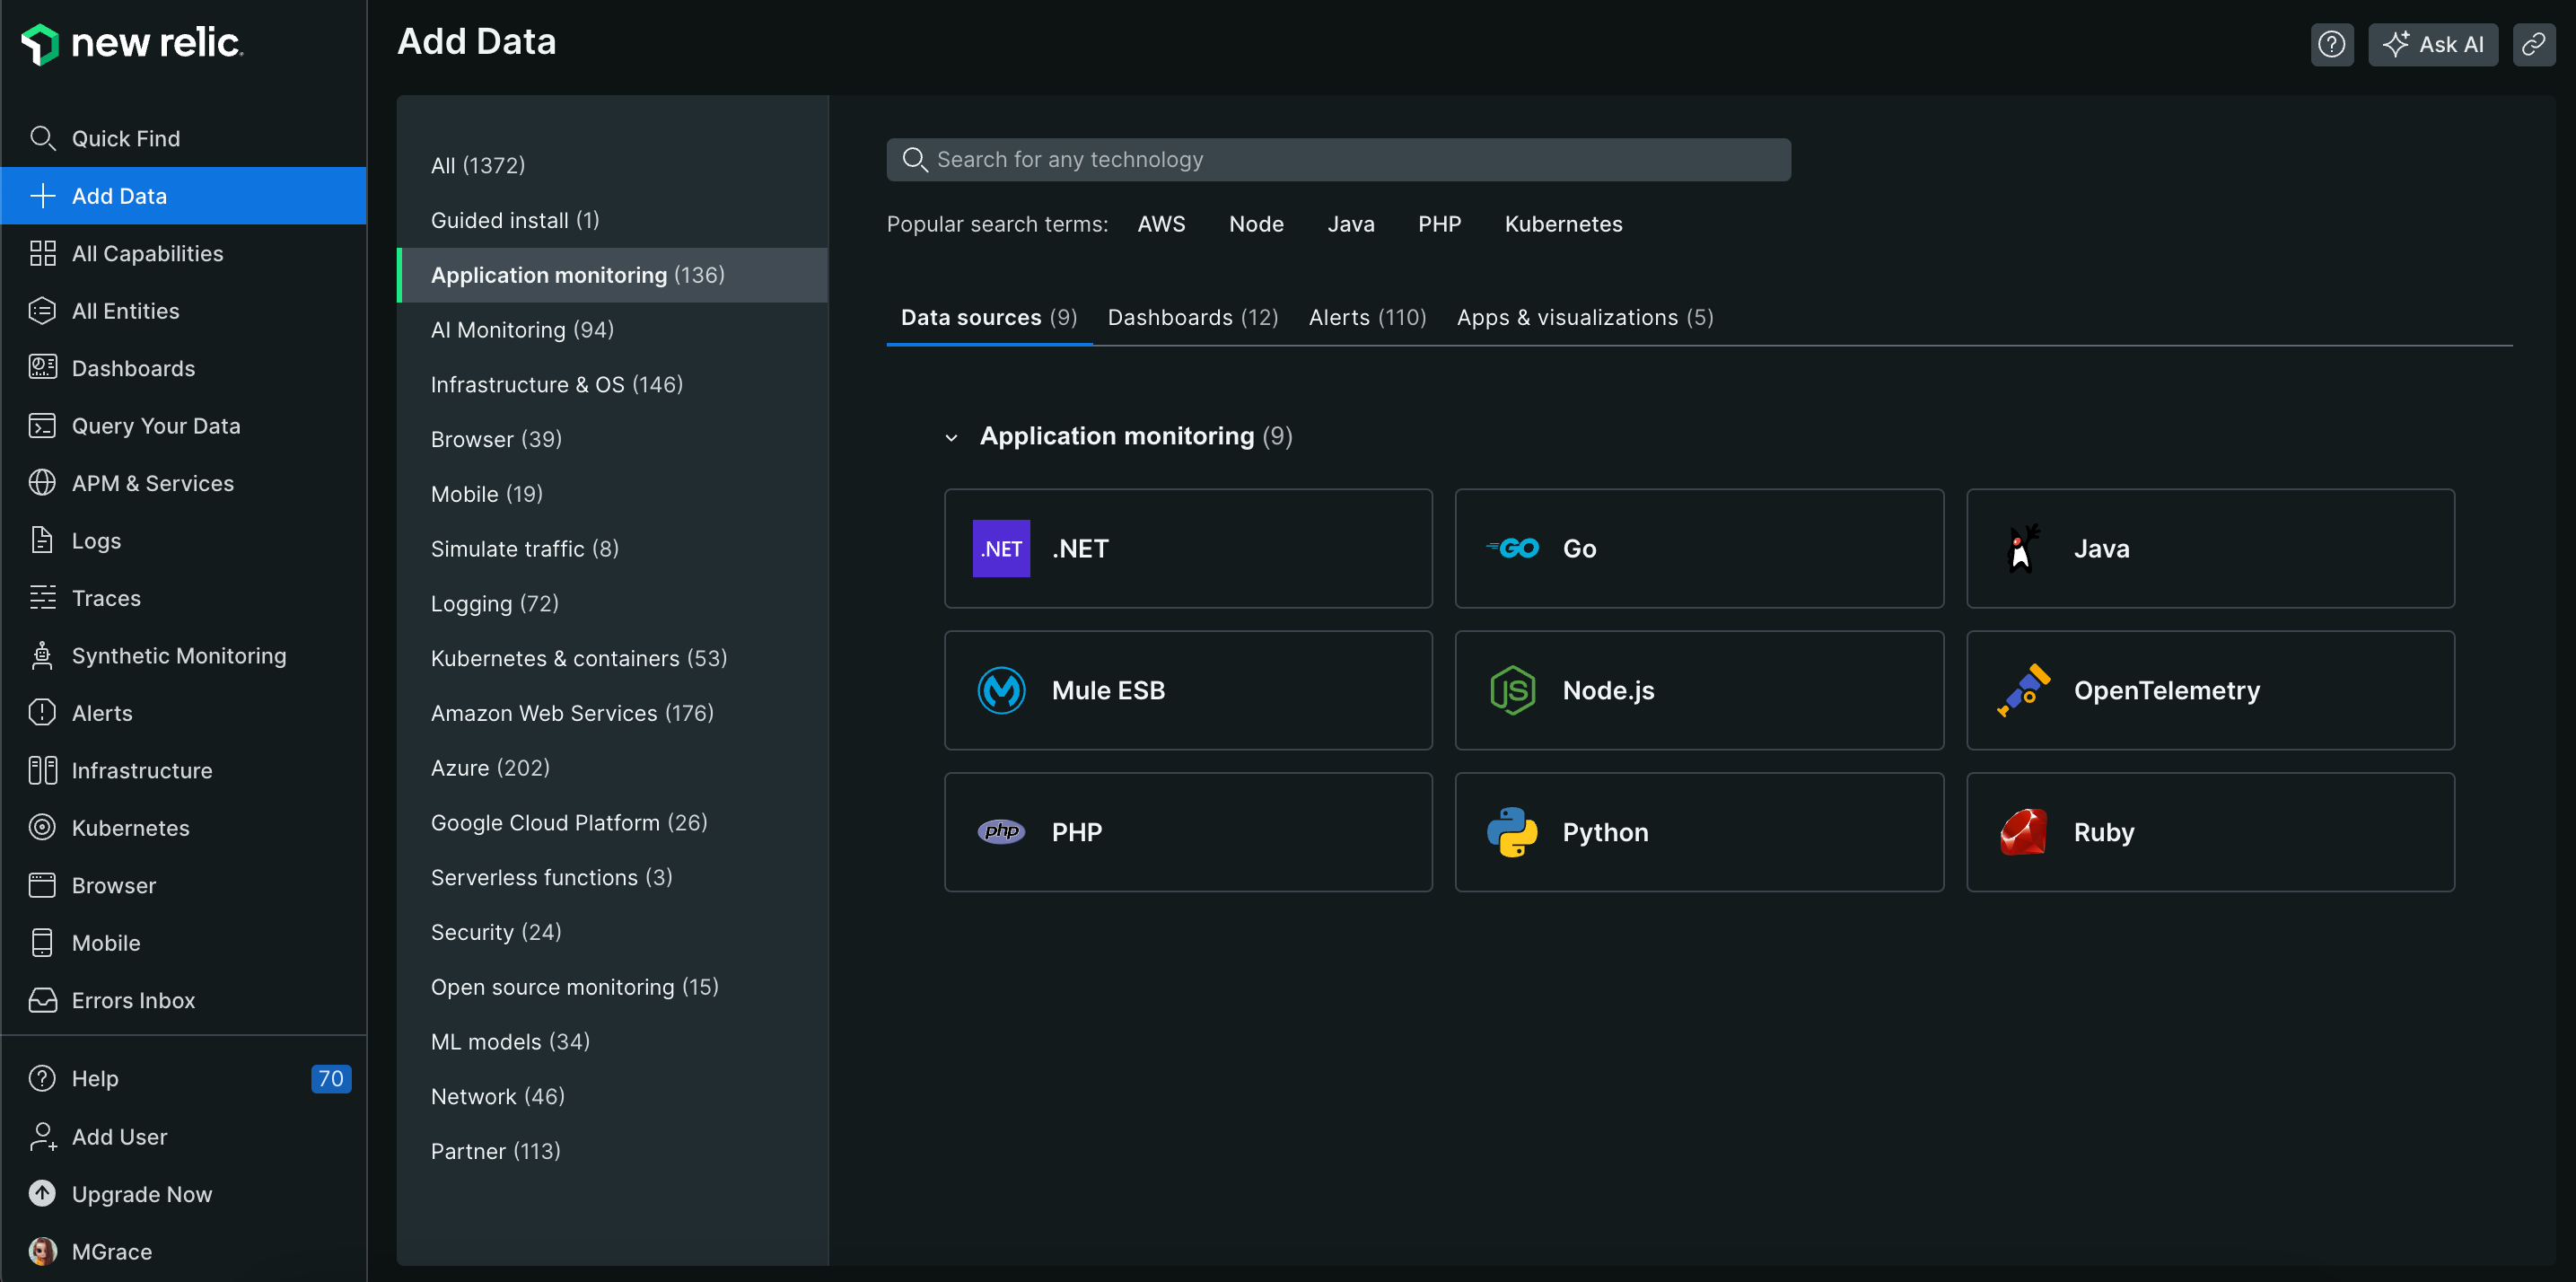Click the Node popular search term
Viewport: 2576px width, 1282px height.
click(1256, 224)
